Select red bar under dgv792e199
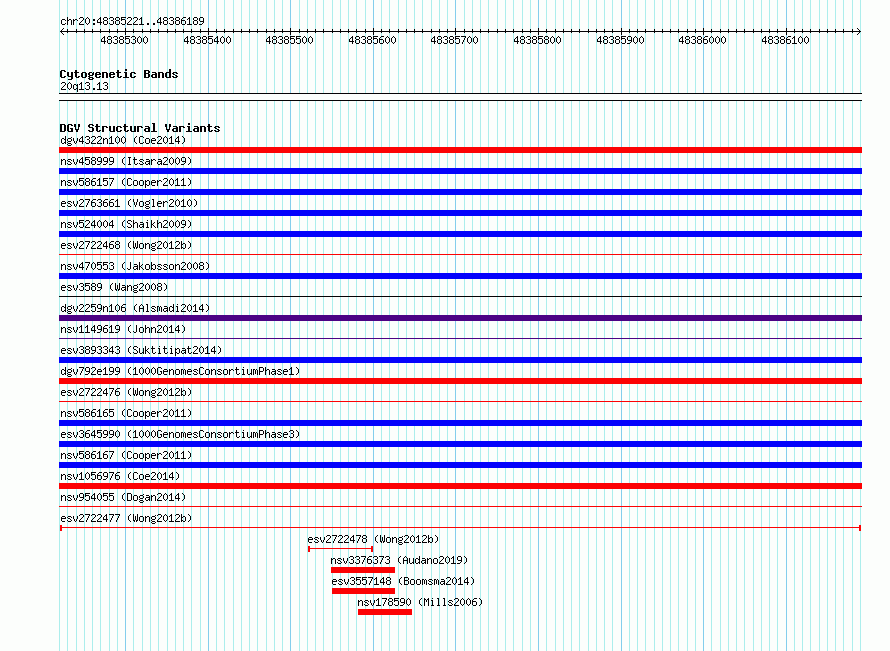Viewport: 890px width, 651px height. 460,381
